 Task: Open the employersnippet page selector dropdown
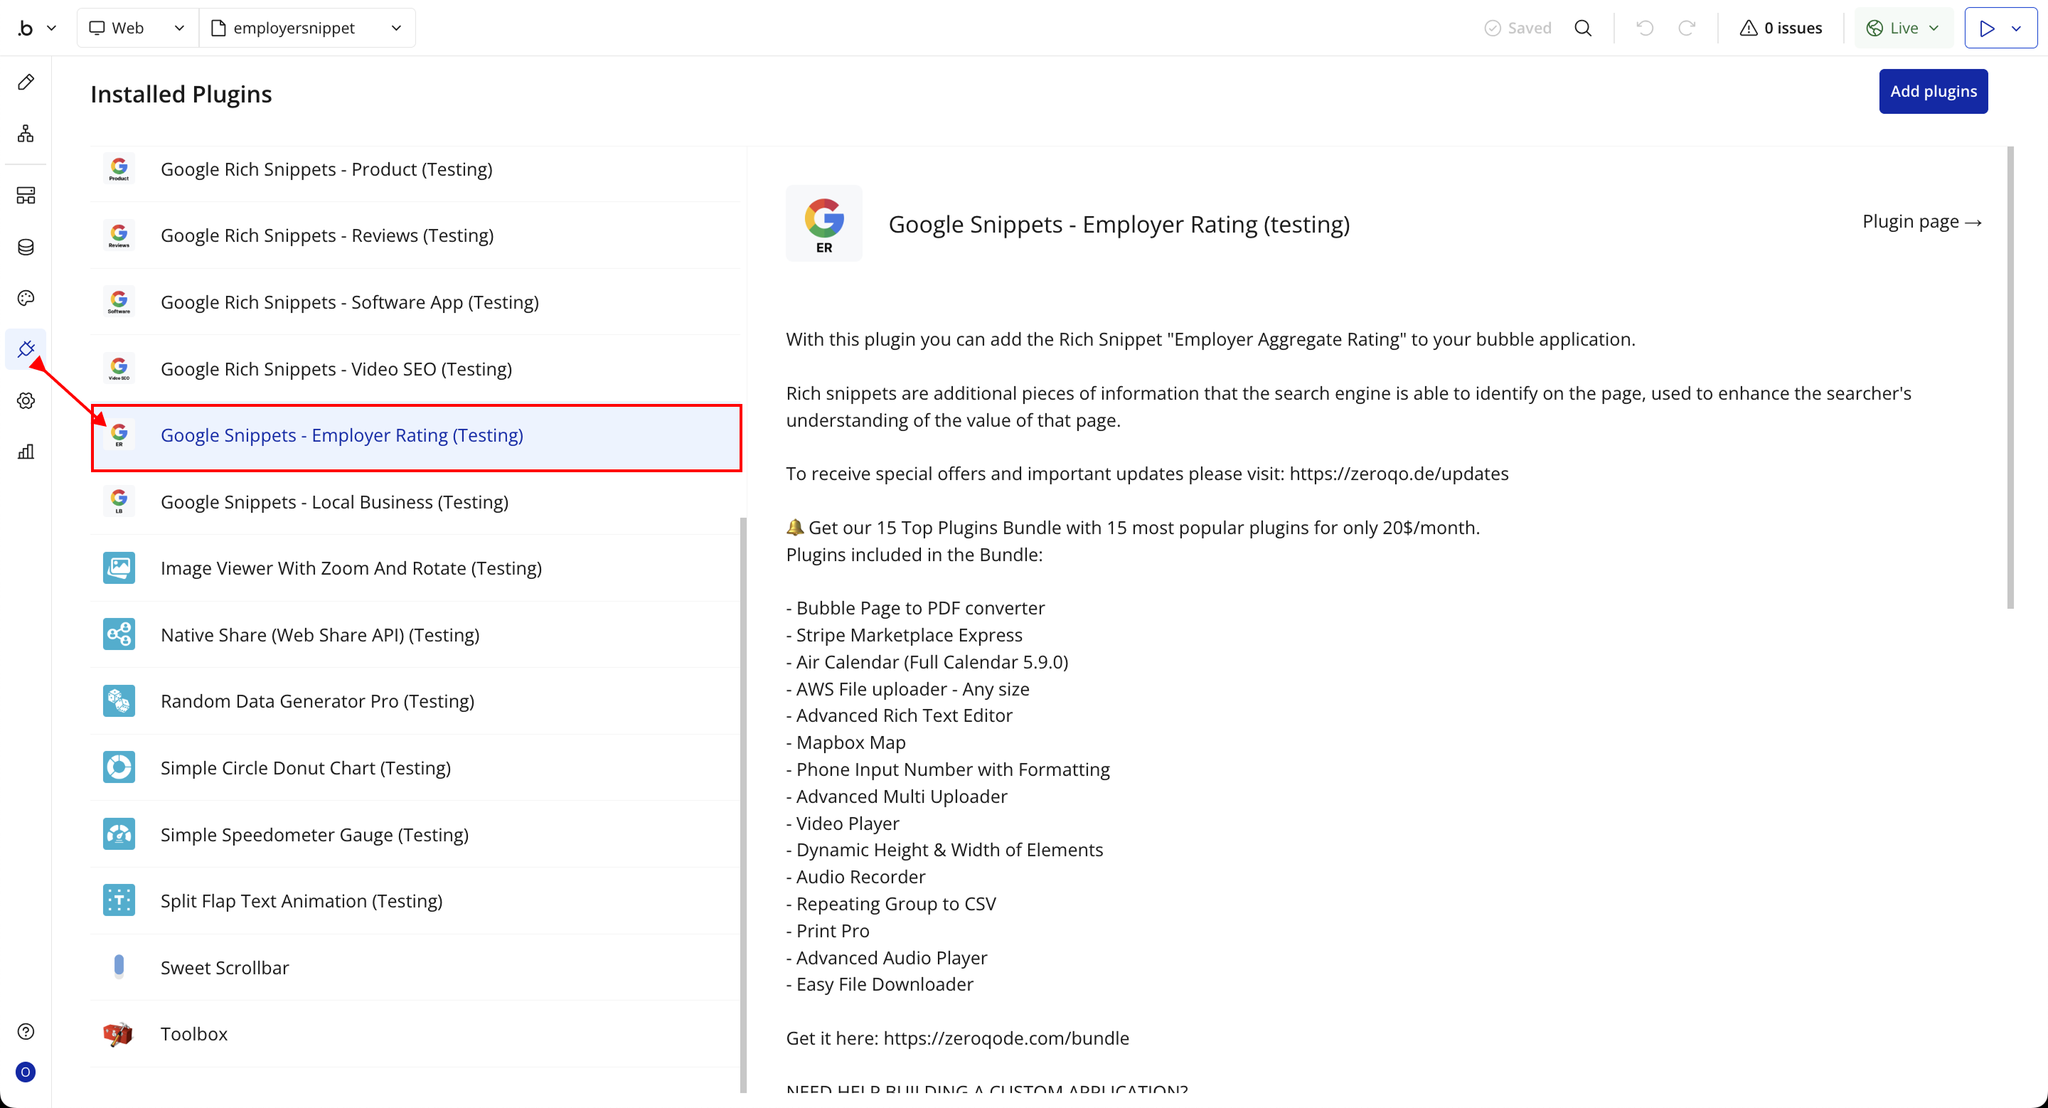[308, 28]
